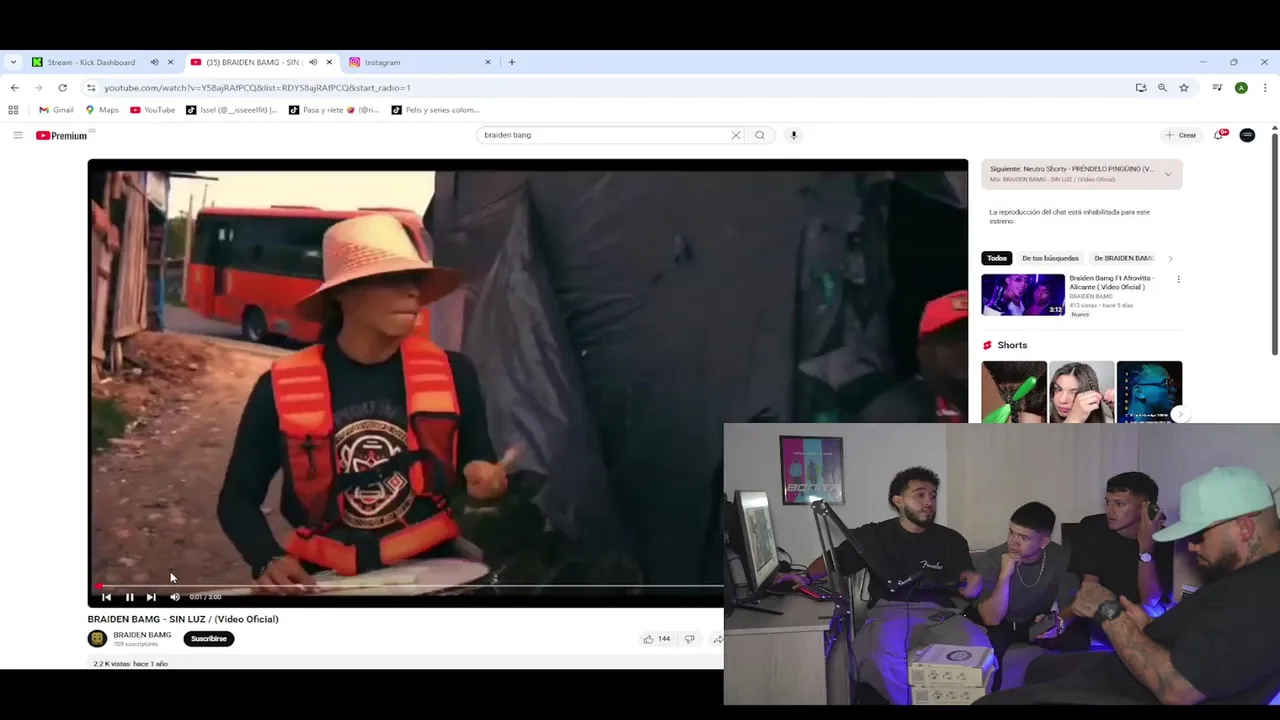The image size is (1280, 720).
Task: Open the zoom magnifier in address bar
Action: (1162, 88)
